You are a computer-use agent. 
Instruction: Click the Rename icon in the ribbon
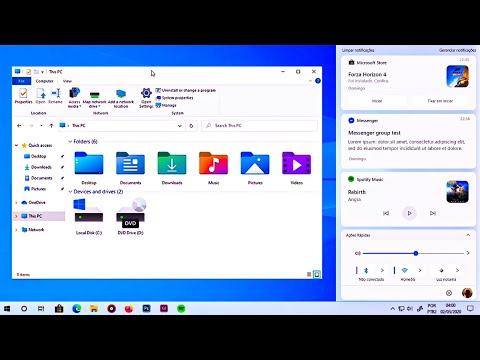tap(56, 93)
